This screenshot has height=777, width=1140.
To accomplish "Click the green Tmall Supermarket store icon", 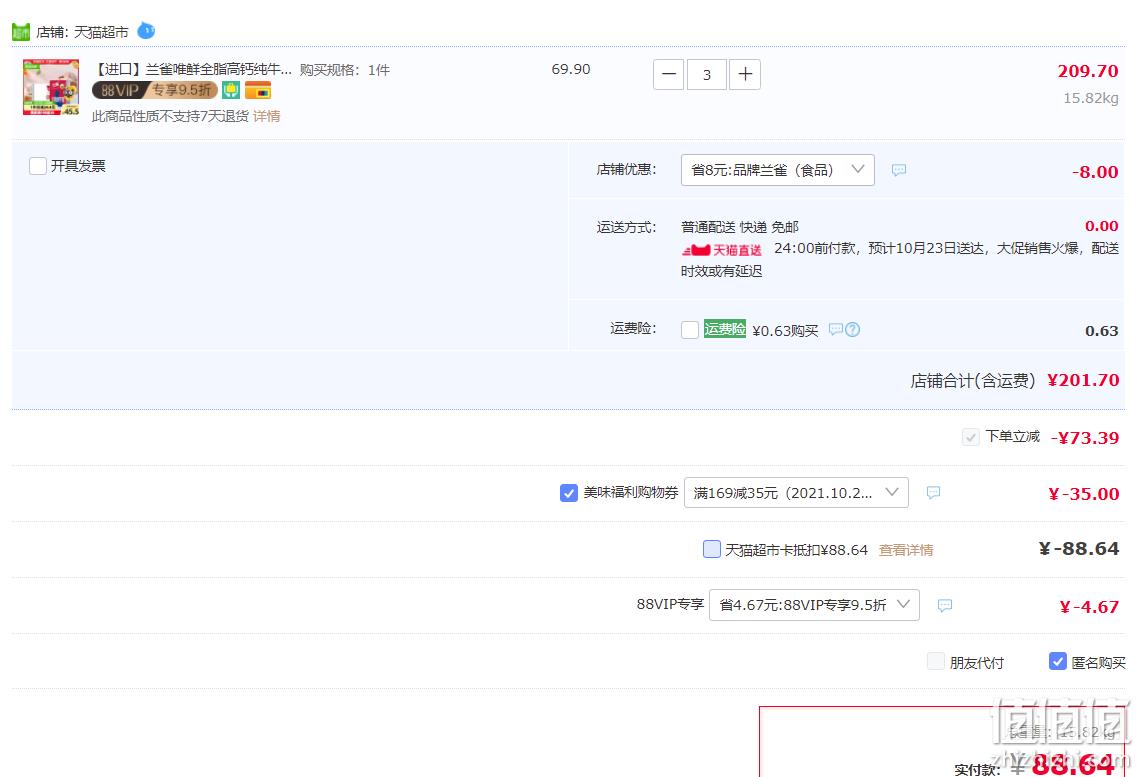I will pyautogui.click(x=21, y=32).
